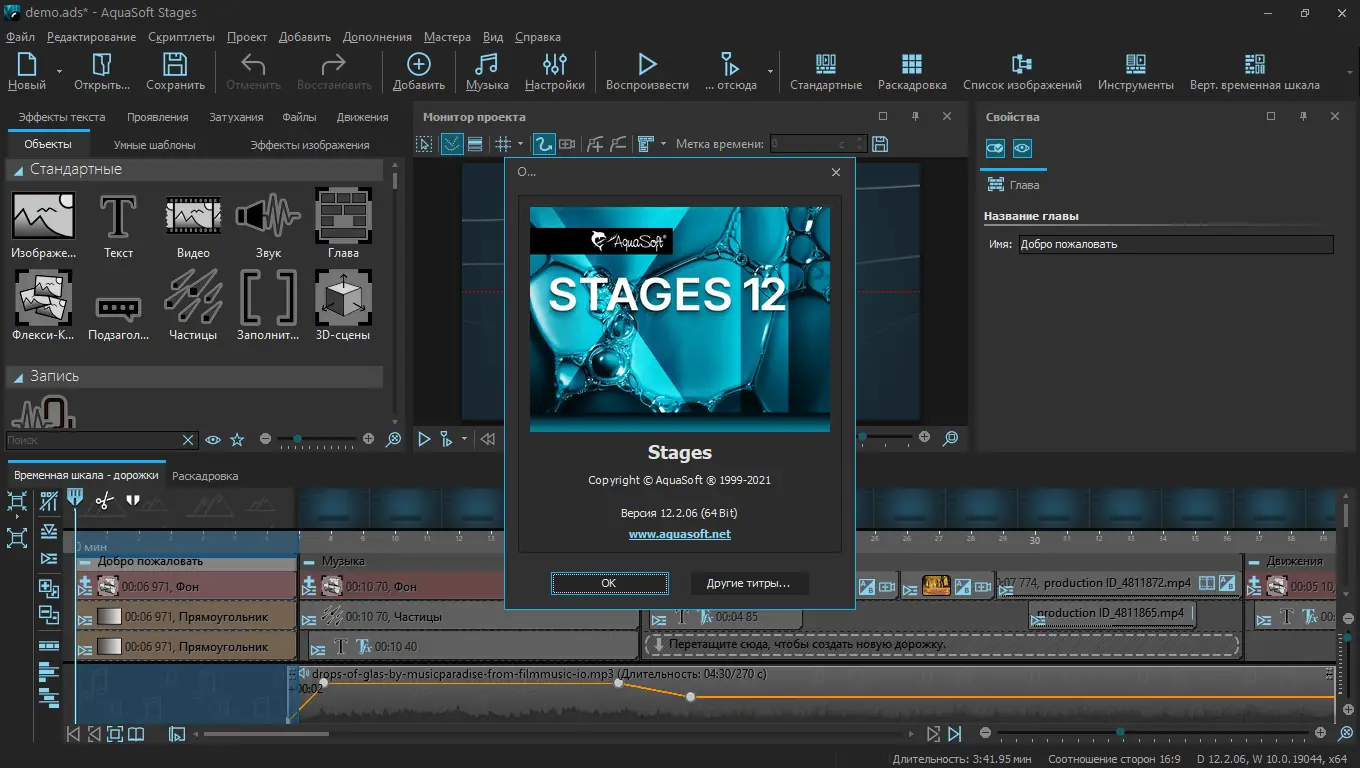Toggle the eye icon in Свойства panel
The height and width of the screenshot is (768, 1360).
pyautogui.click(x=1021, y=148)
